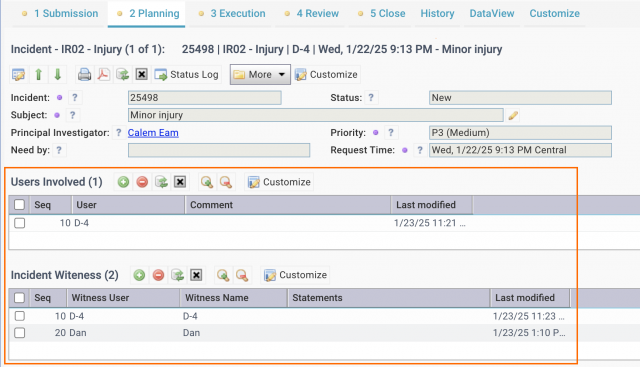Switch to the 1 Submission tab
Screen dimensions: 640x367
60,13
